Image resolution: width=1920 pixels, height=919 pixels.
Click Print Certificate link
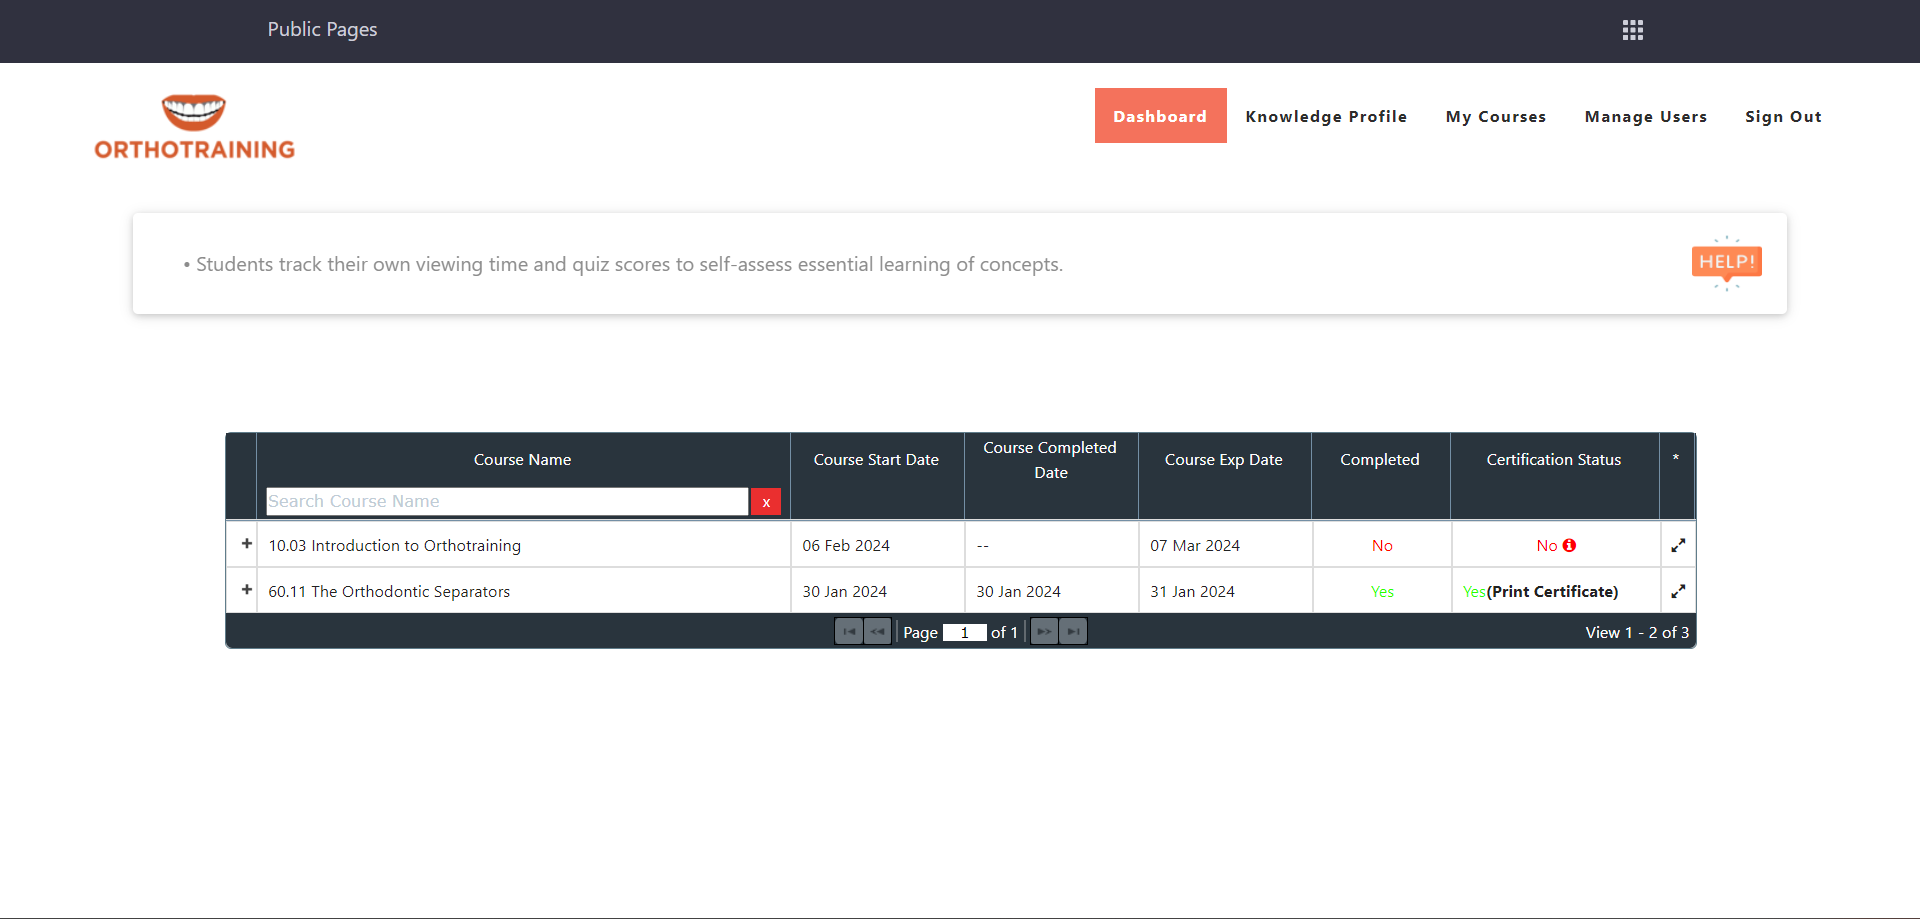click(1552, 591)
